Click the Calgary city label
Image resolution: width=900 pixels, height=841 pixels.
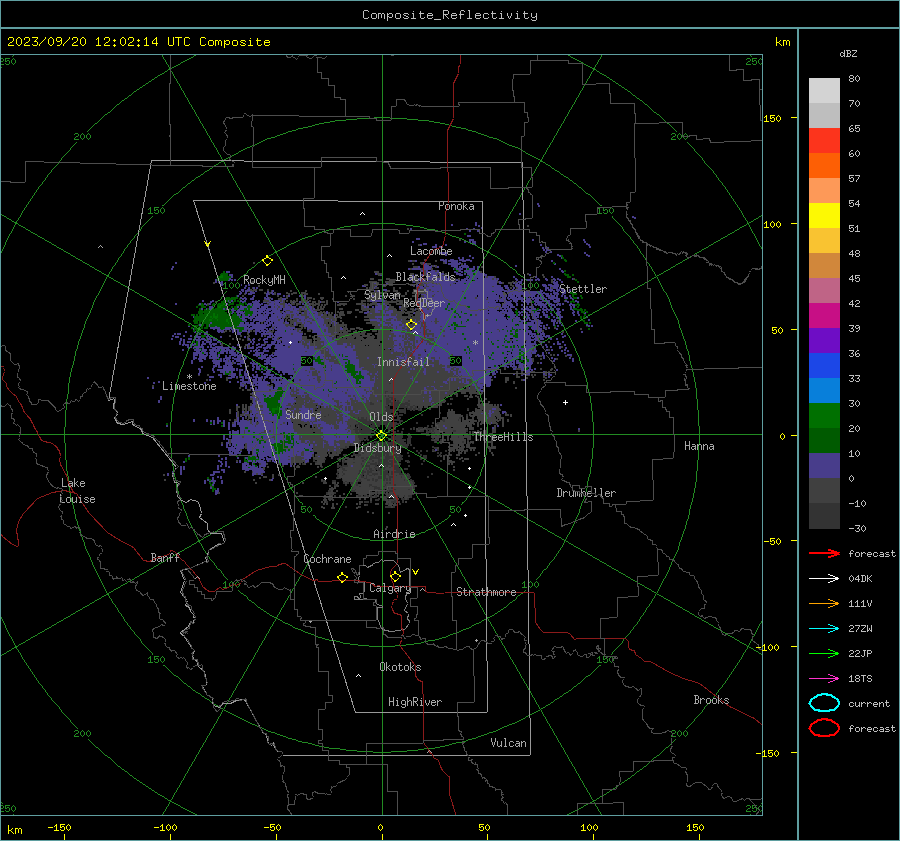coord(390,588)
